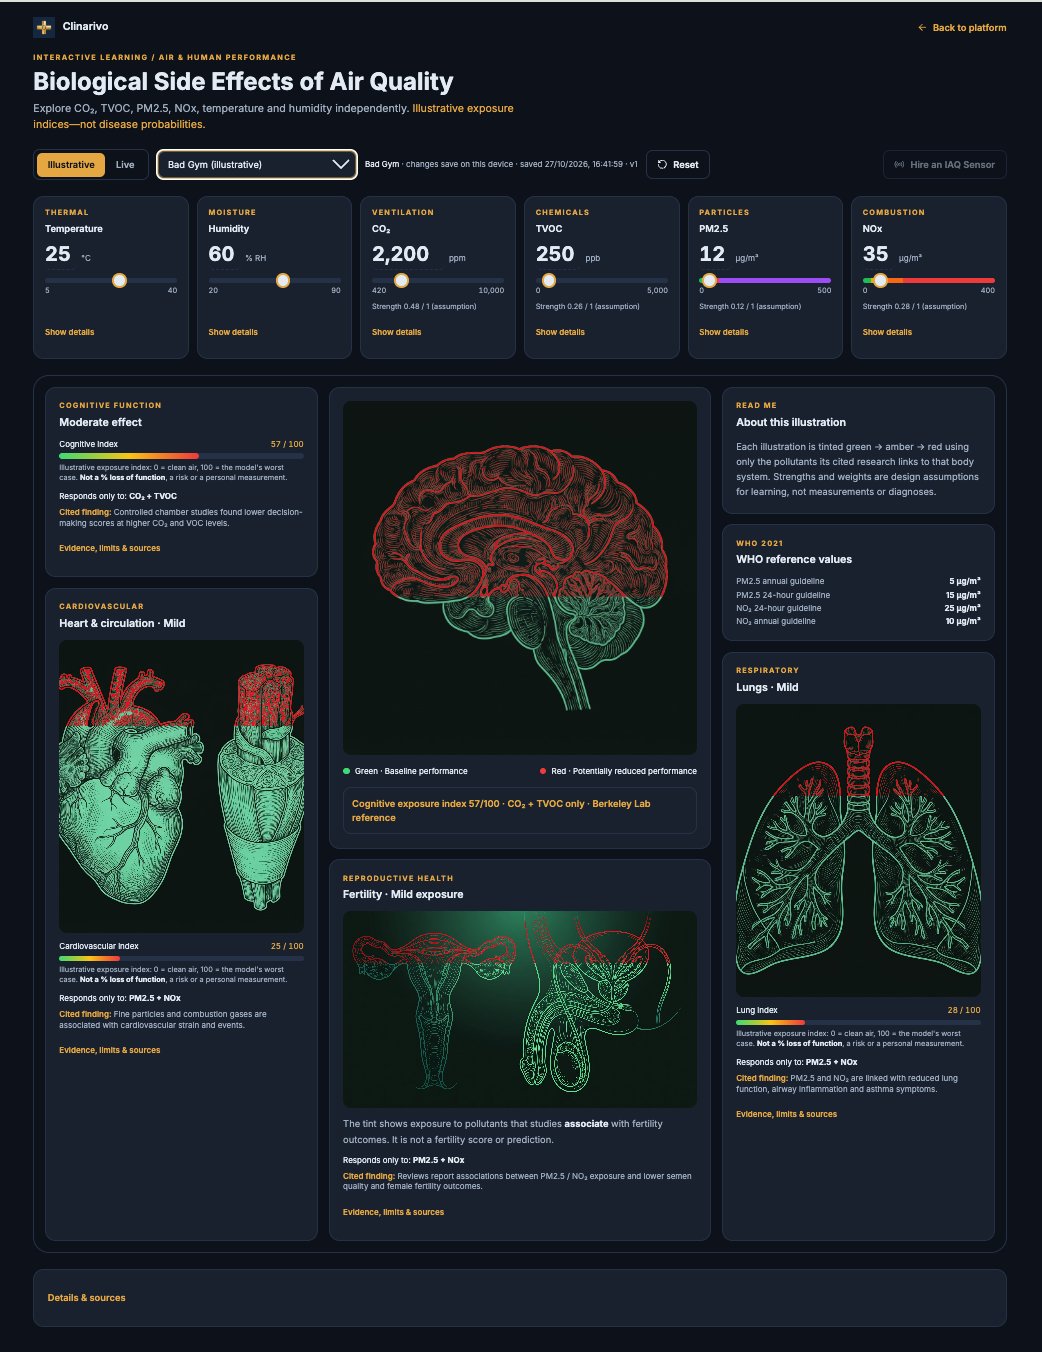
Task: Click Hire an IAQ Sensor button
Action: click(x=944, y=164)
